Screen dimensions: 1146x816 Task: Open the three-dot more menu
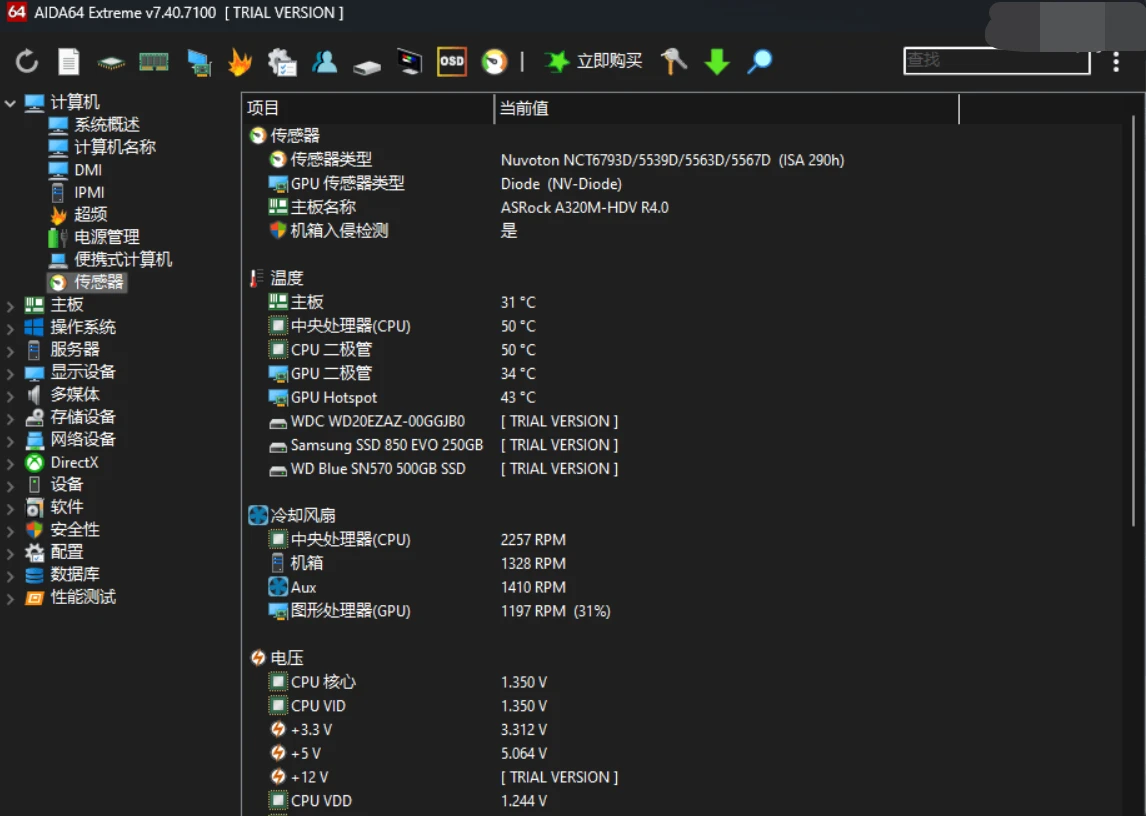click(x=1116, y=61)
